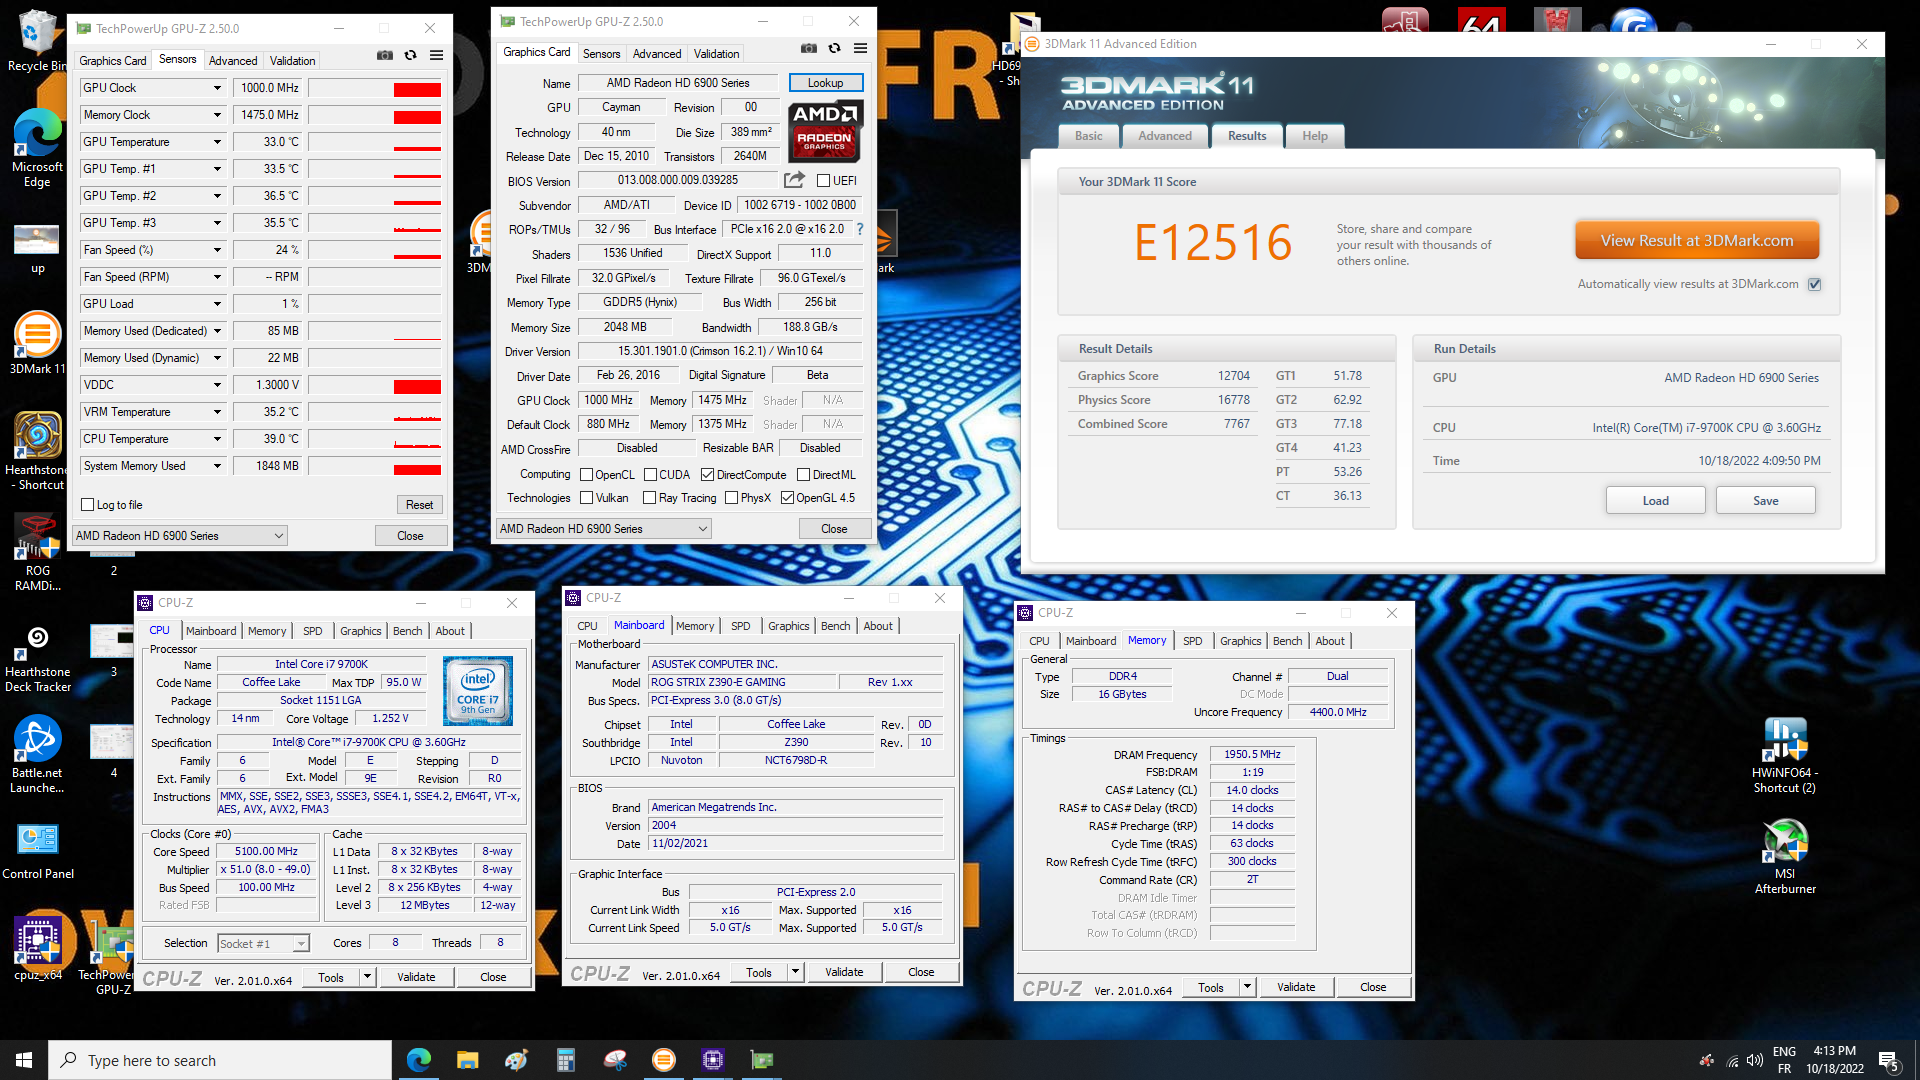Open Bench tab in CPU-Z Mainboard window
This screenshot has height=1080, width=1920.
[x=836, y=626]
